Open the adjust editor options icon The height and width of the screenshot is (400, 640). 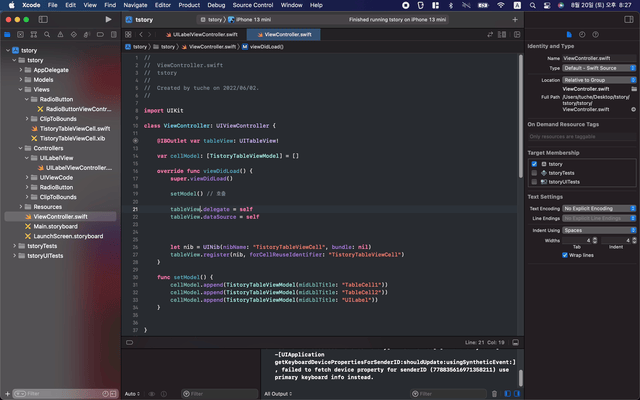pos(502,35)
